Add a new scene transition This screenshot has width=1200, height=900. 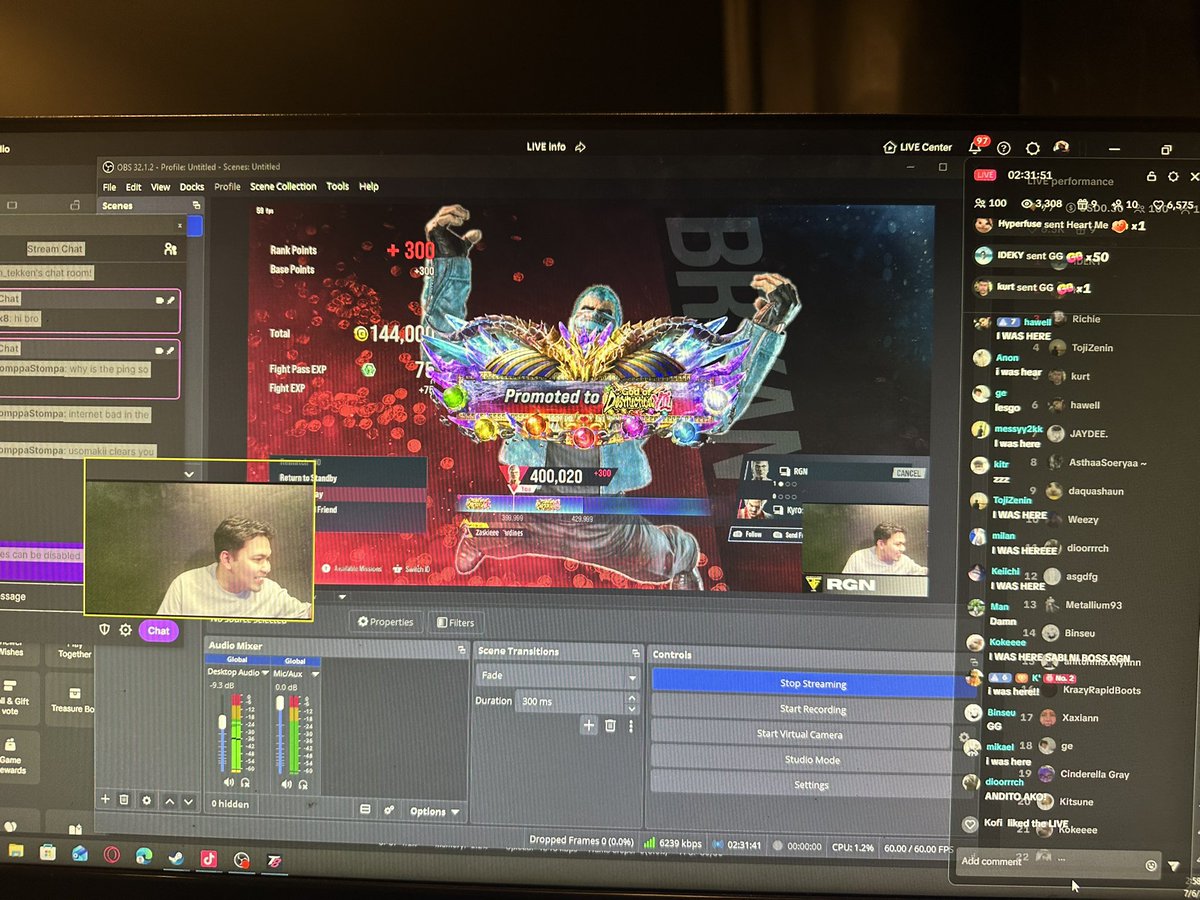(x=589, y=725)
